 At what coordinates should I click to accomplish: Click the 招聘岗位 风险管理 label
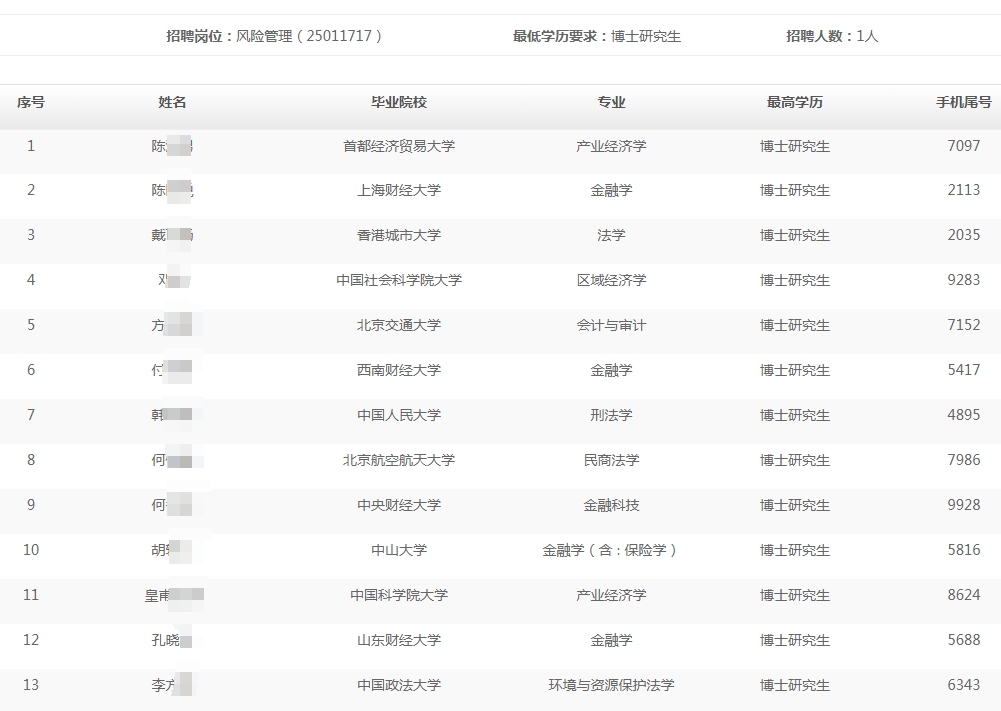click(x=274, y=36)
